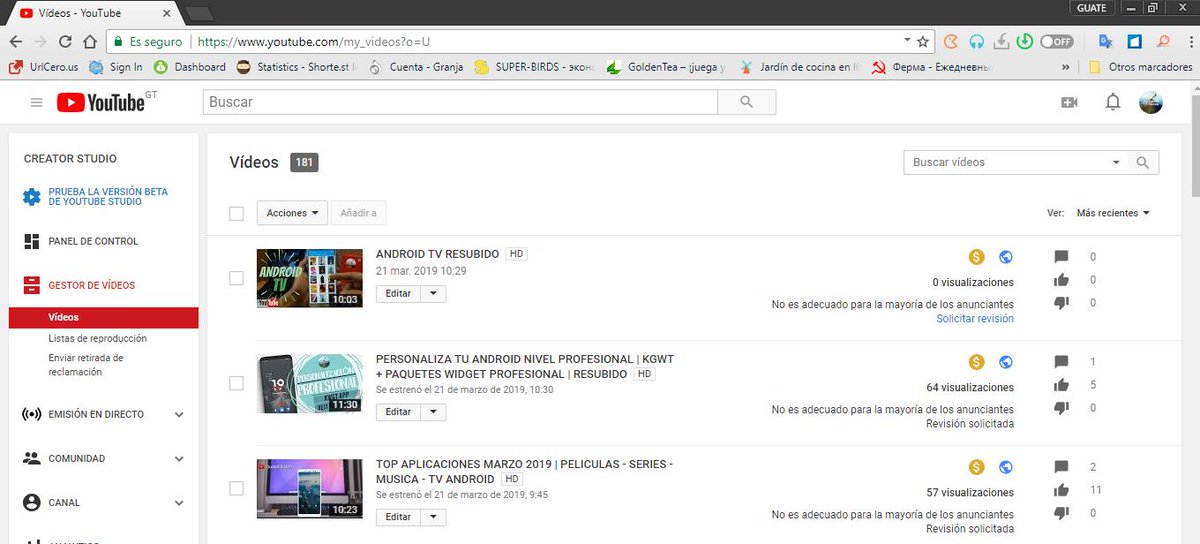Click the public globe icon for ANDROID TV RESUBIDO
The width and height of the screenshot is (1200, 544).
(x=1006, y=256)
